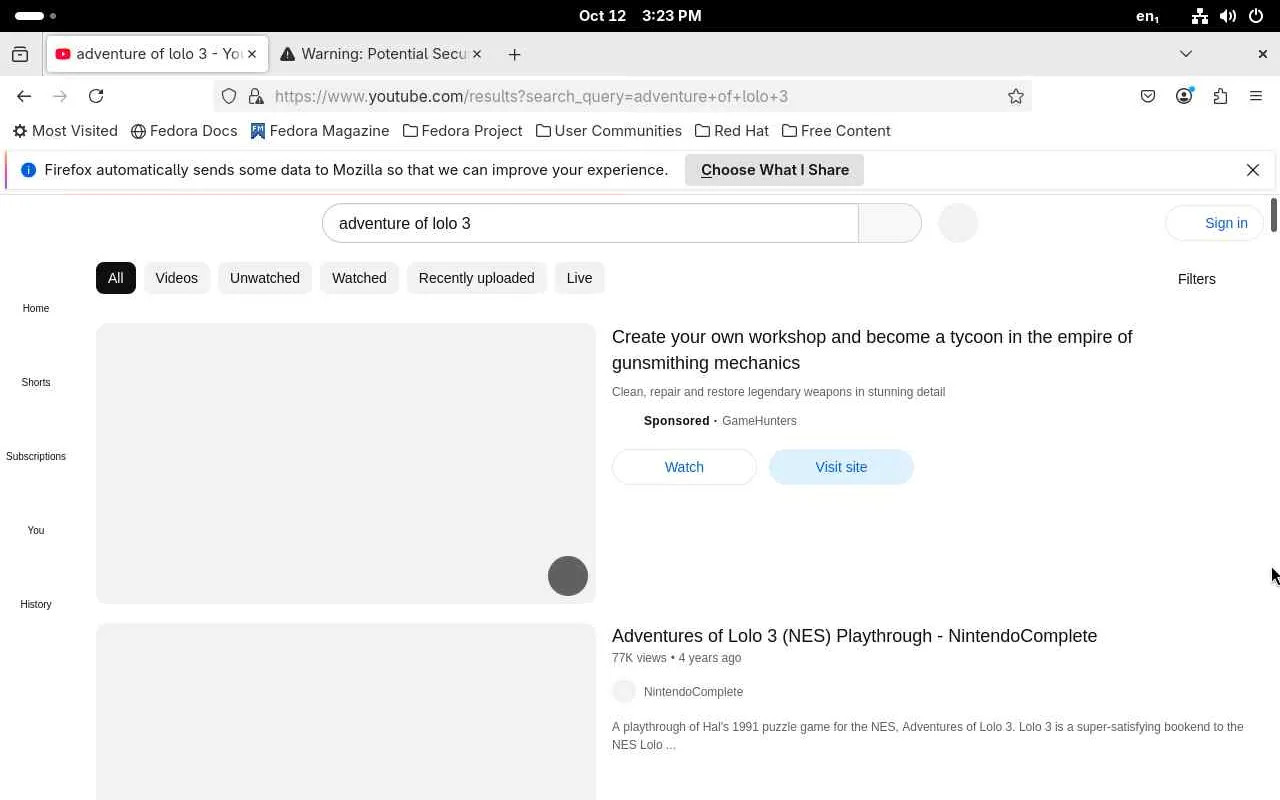This screenshot has height=800, width=1280.
Task: Open 'You' in the YouTube sidebar
Action: (36, 530)
